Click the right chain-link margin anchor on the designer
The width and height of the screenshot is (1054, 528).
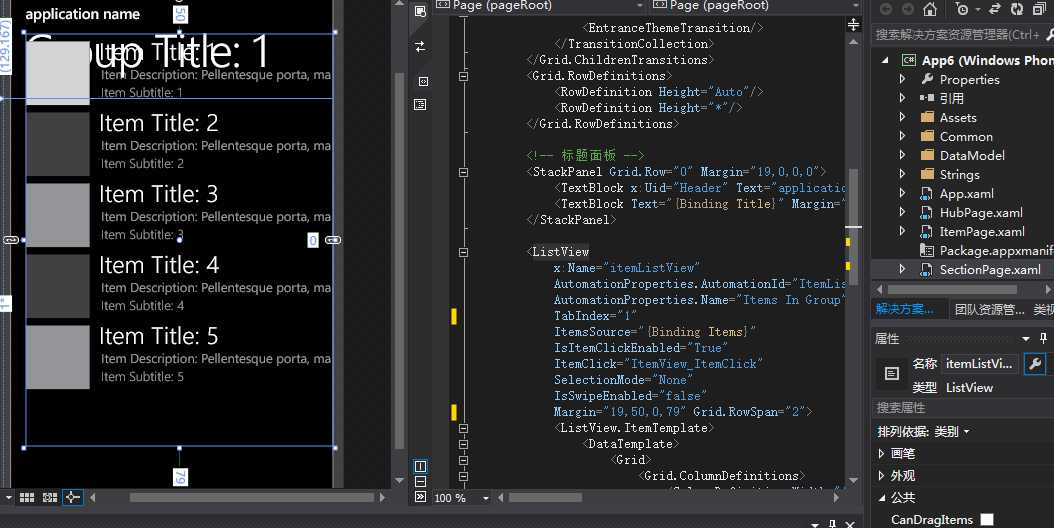333,240
